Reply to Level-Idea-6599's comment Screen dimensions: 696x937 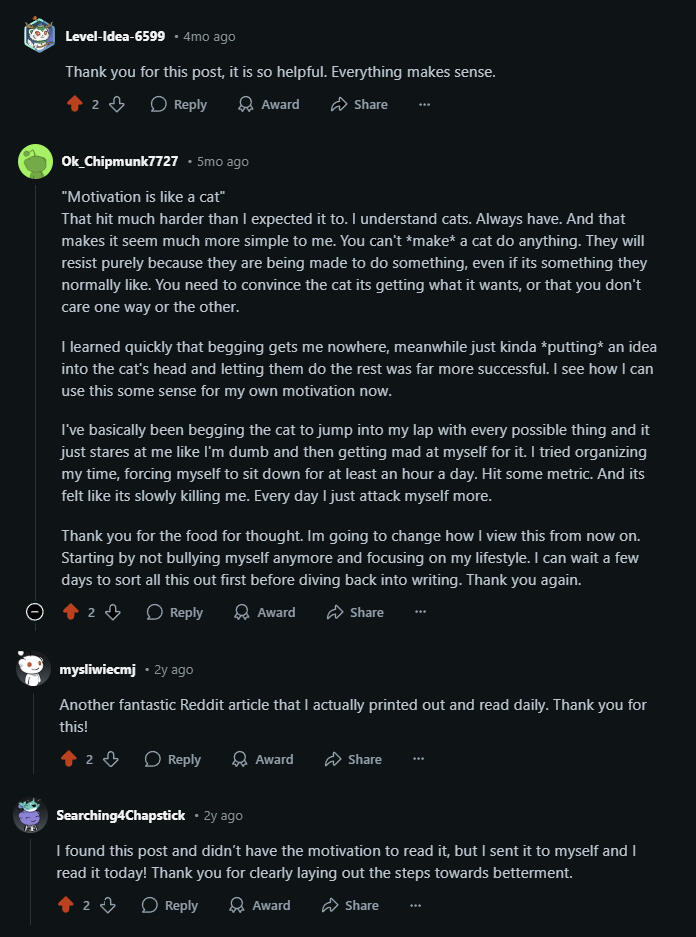(x=179, y=104)
